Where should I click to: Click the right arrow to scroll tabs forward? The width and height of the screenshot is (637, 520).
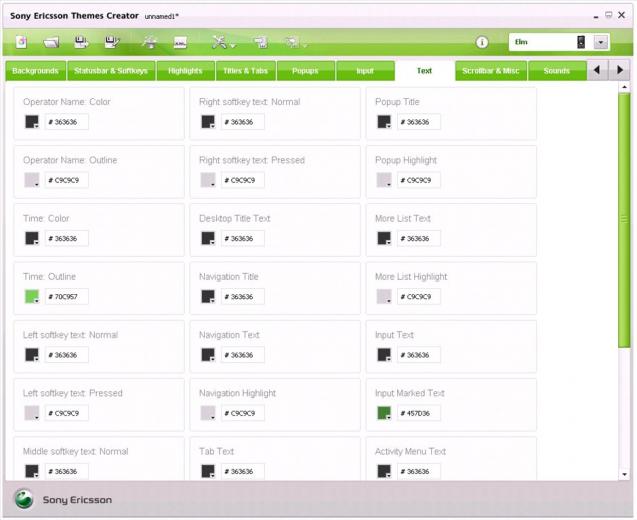click(619, 70)
